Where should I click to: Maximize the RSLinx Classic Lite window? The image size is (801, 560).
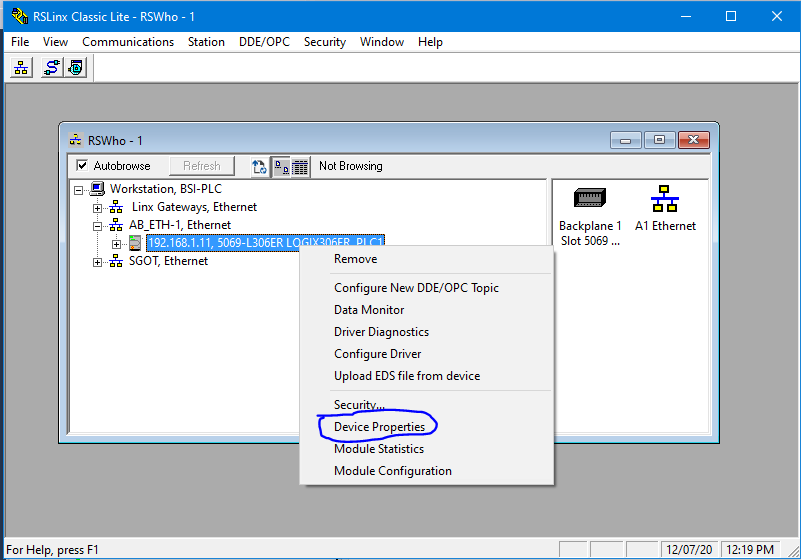coord(731,16)
